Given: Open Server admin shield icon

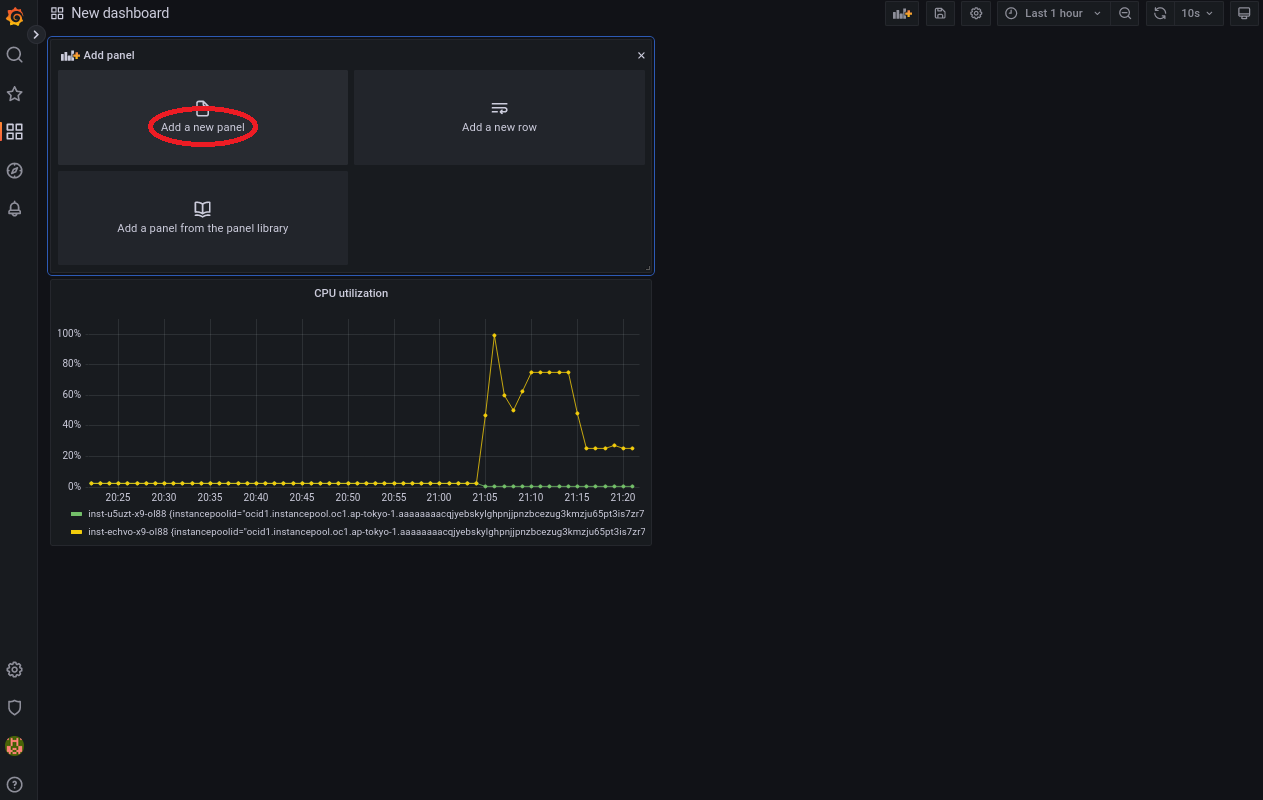Looking at the screenshot, I should tap(15, 708).
